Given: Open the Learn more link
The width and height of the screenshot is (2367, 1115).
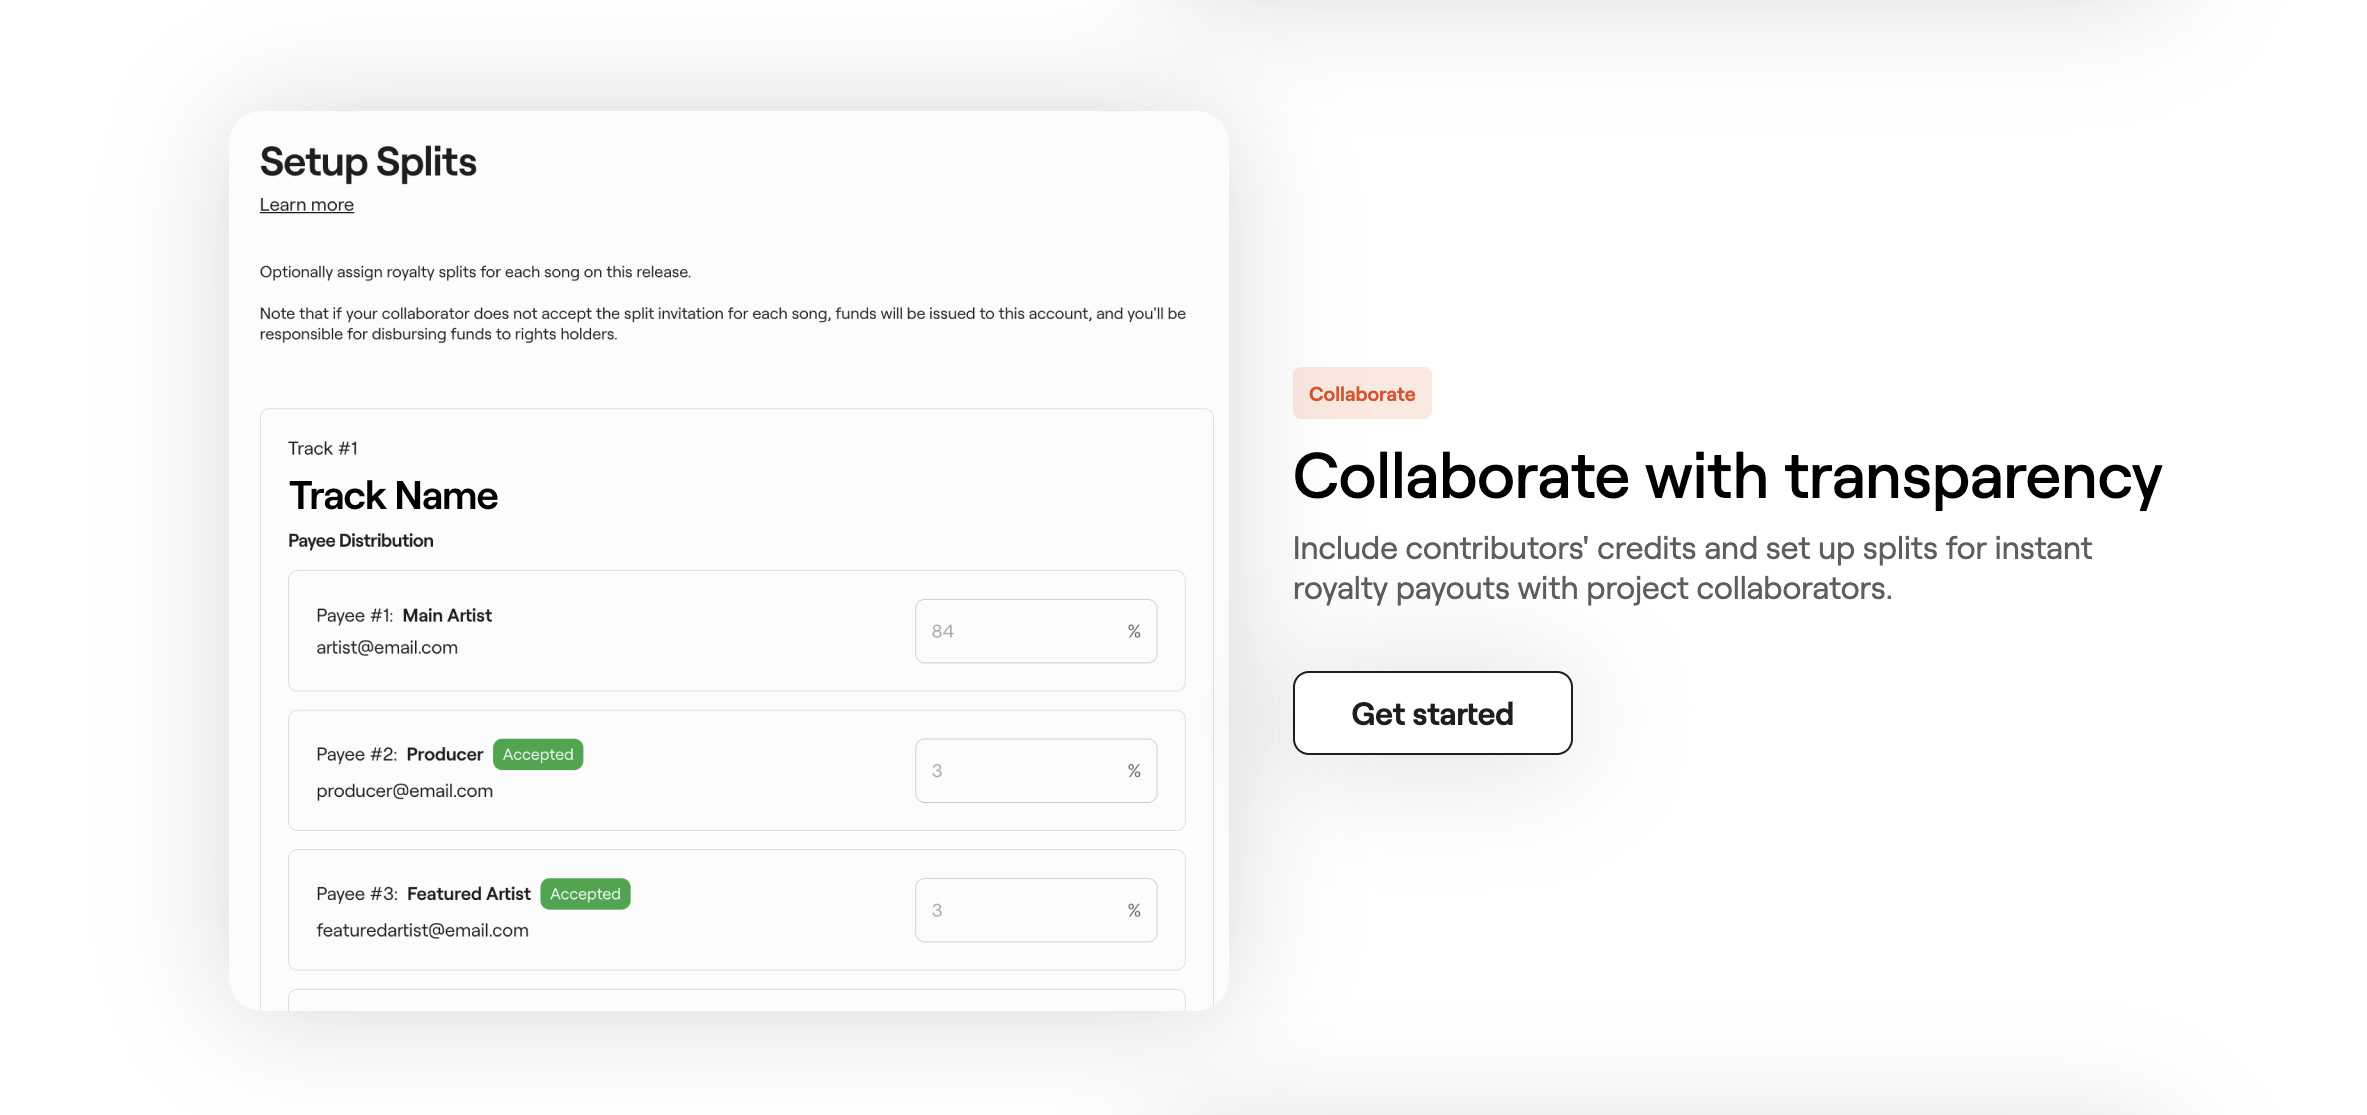Looking at the screenshot, I should (306, 205).
